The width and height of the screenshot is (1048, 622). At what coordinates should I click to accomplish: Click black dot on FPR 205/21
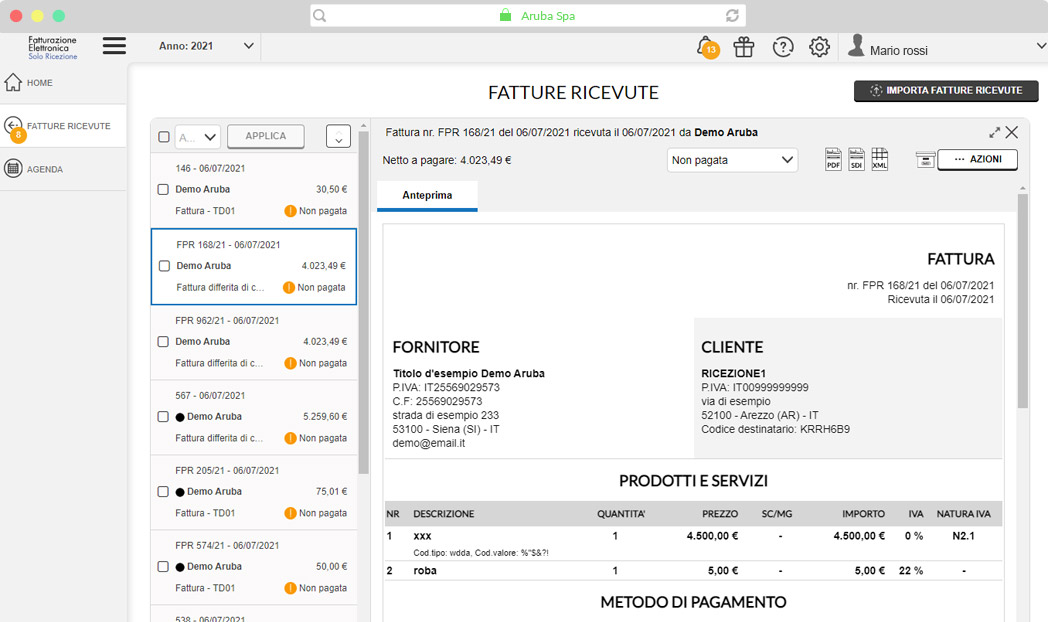(x=180, y=492)
